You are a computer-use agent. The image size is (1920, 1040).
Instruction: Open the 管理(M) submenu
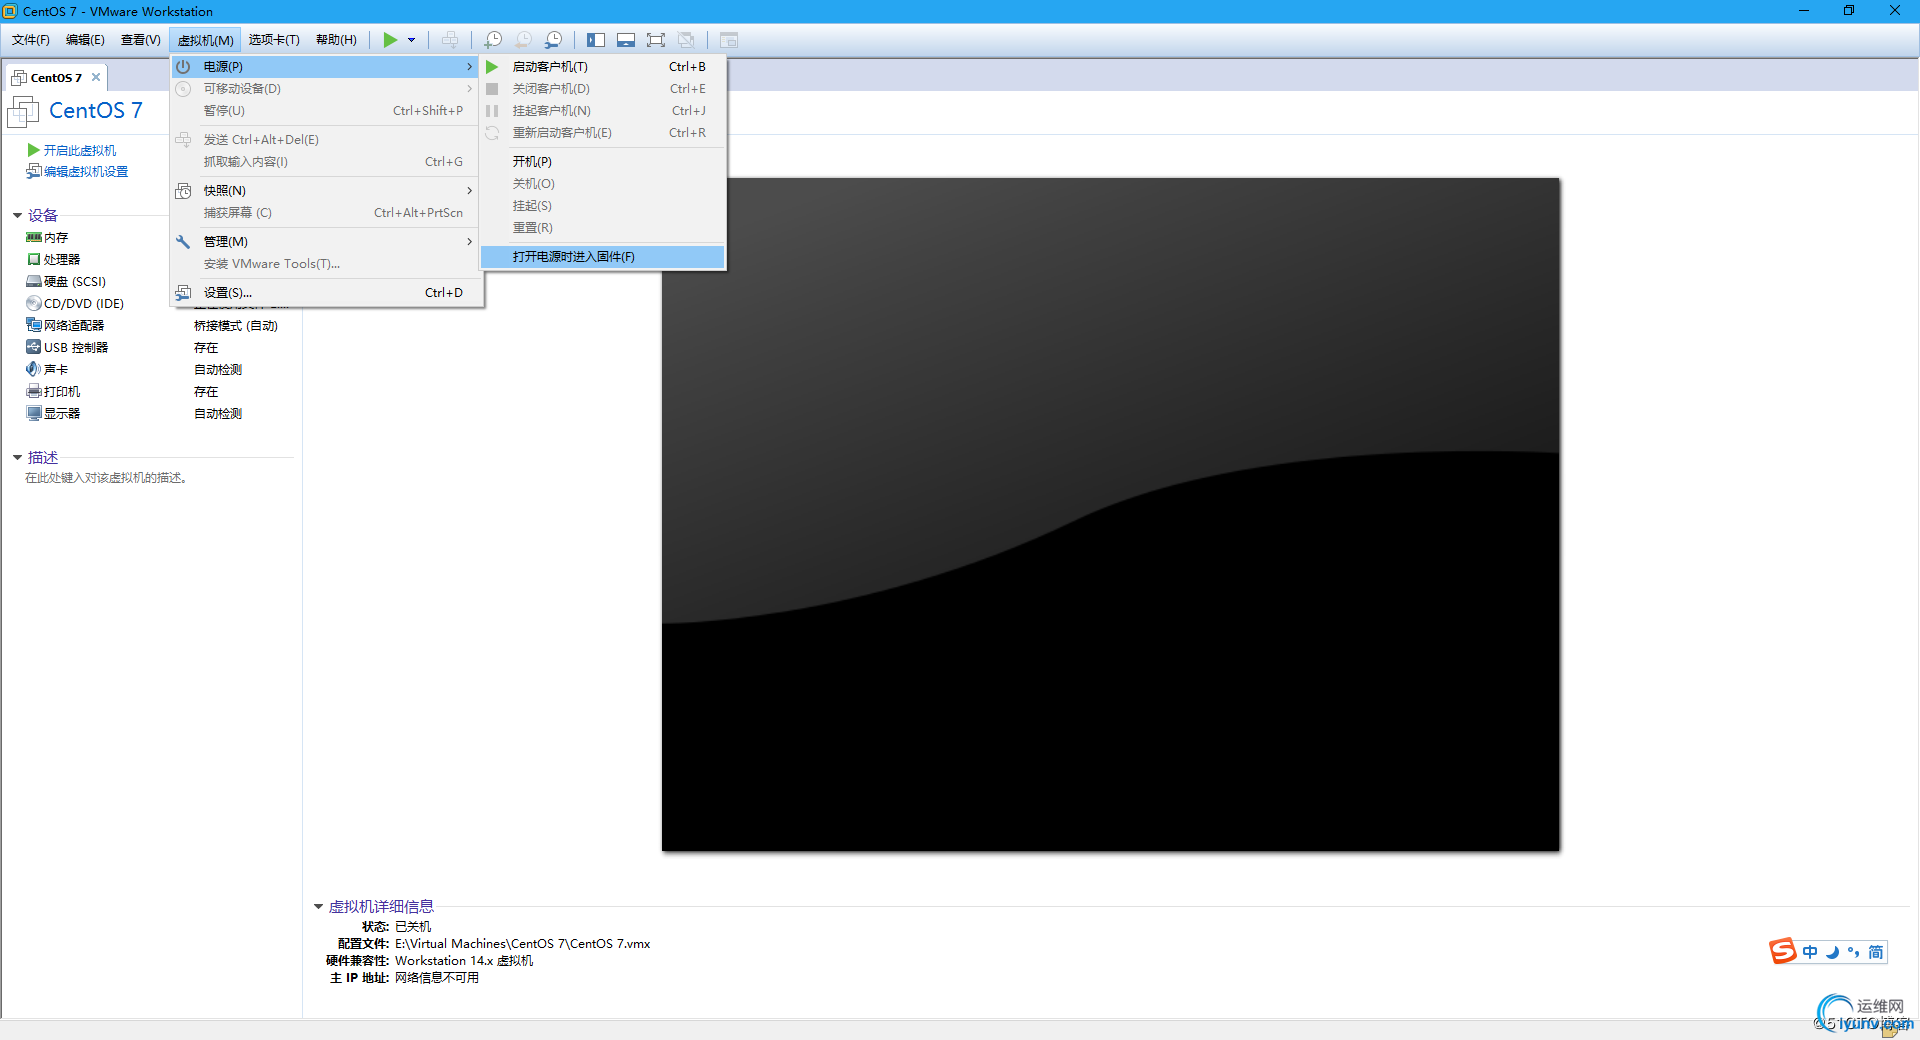pos(327,241)
